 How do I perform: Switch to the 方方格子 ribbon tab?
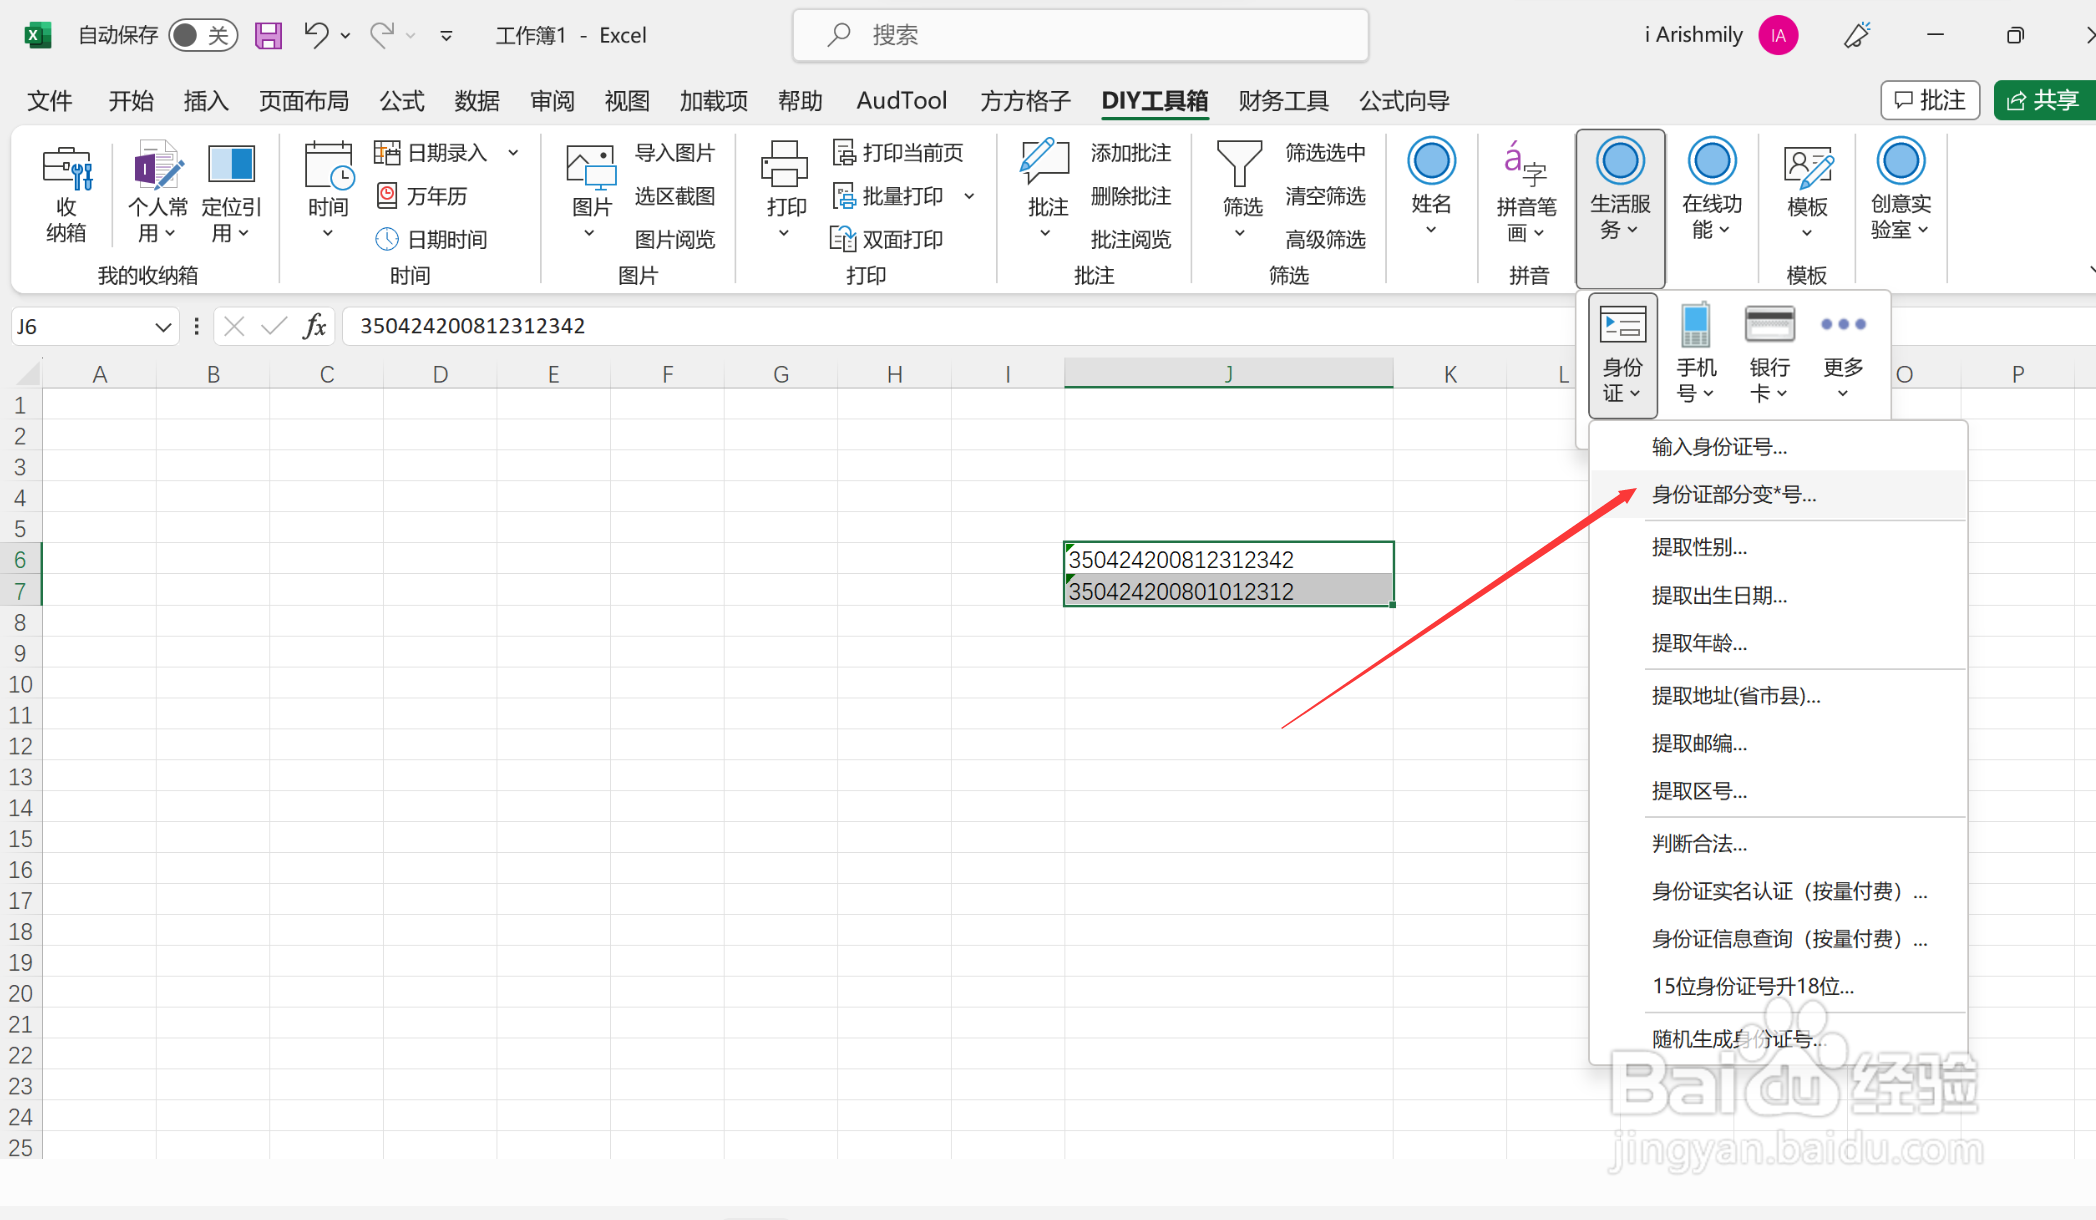point(1024,101)
